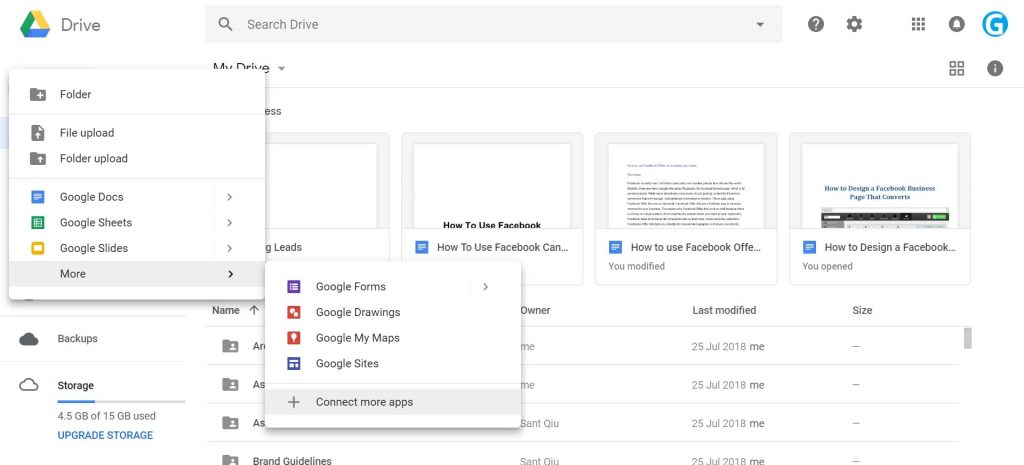Expand the More submenu chevron

tap(230, 274)
